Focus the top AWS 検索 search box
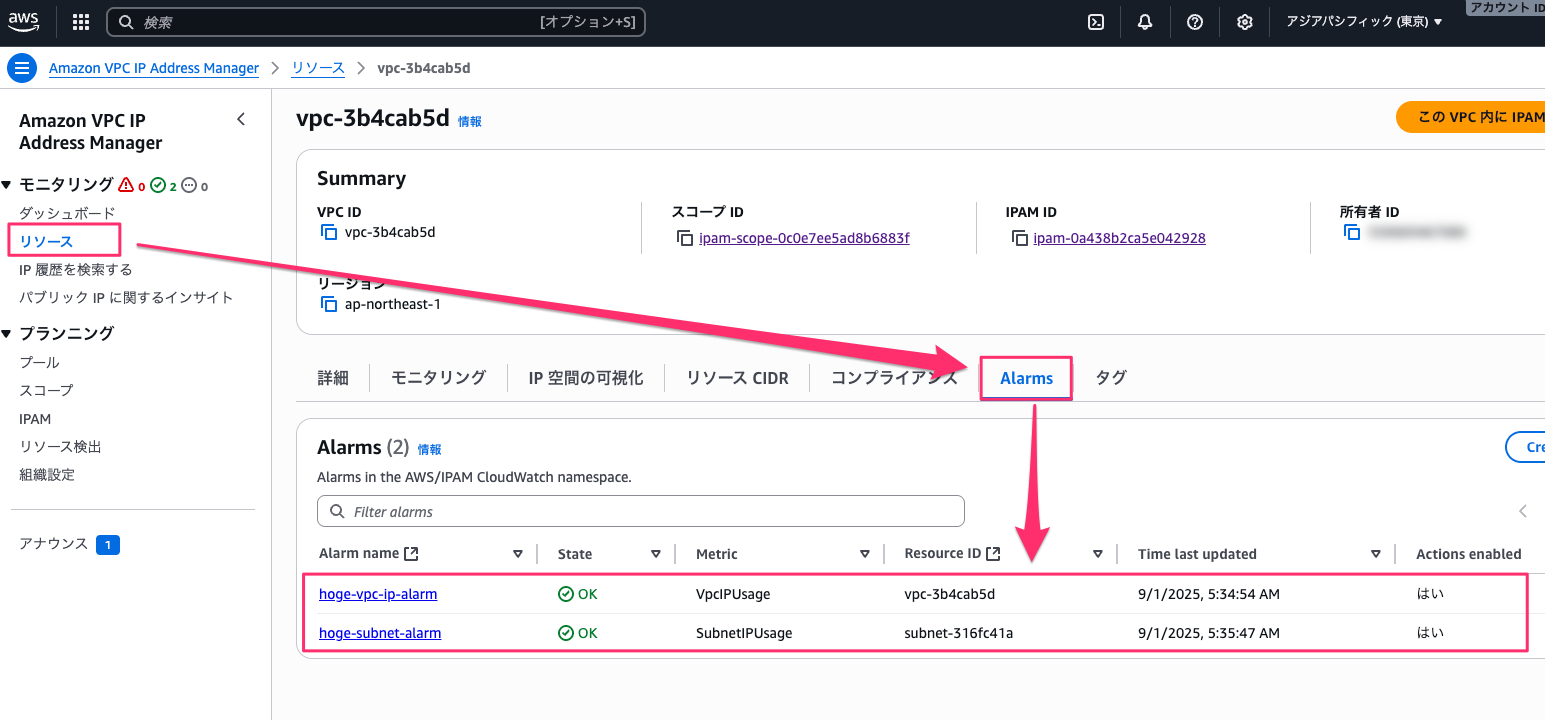Image resolution: width=1545 pixels, height=720 pixels. 376,22
